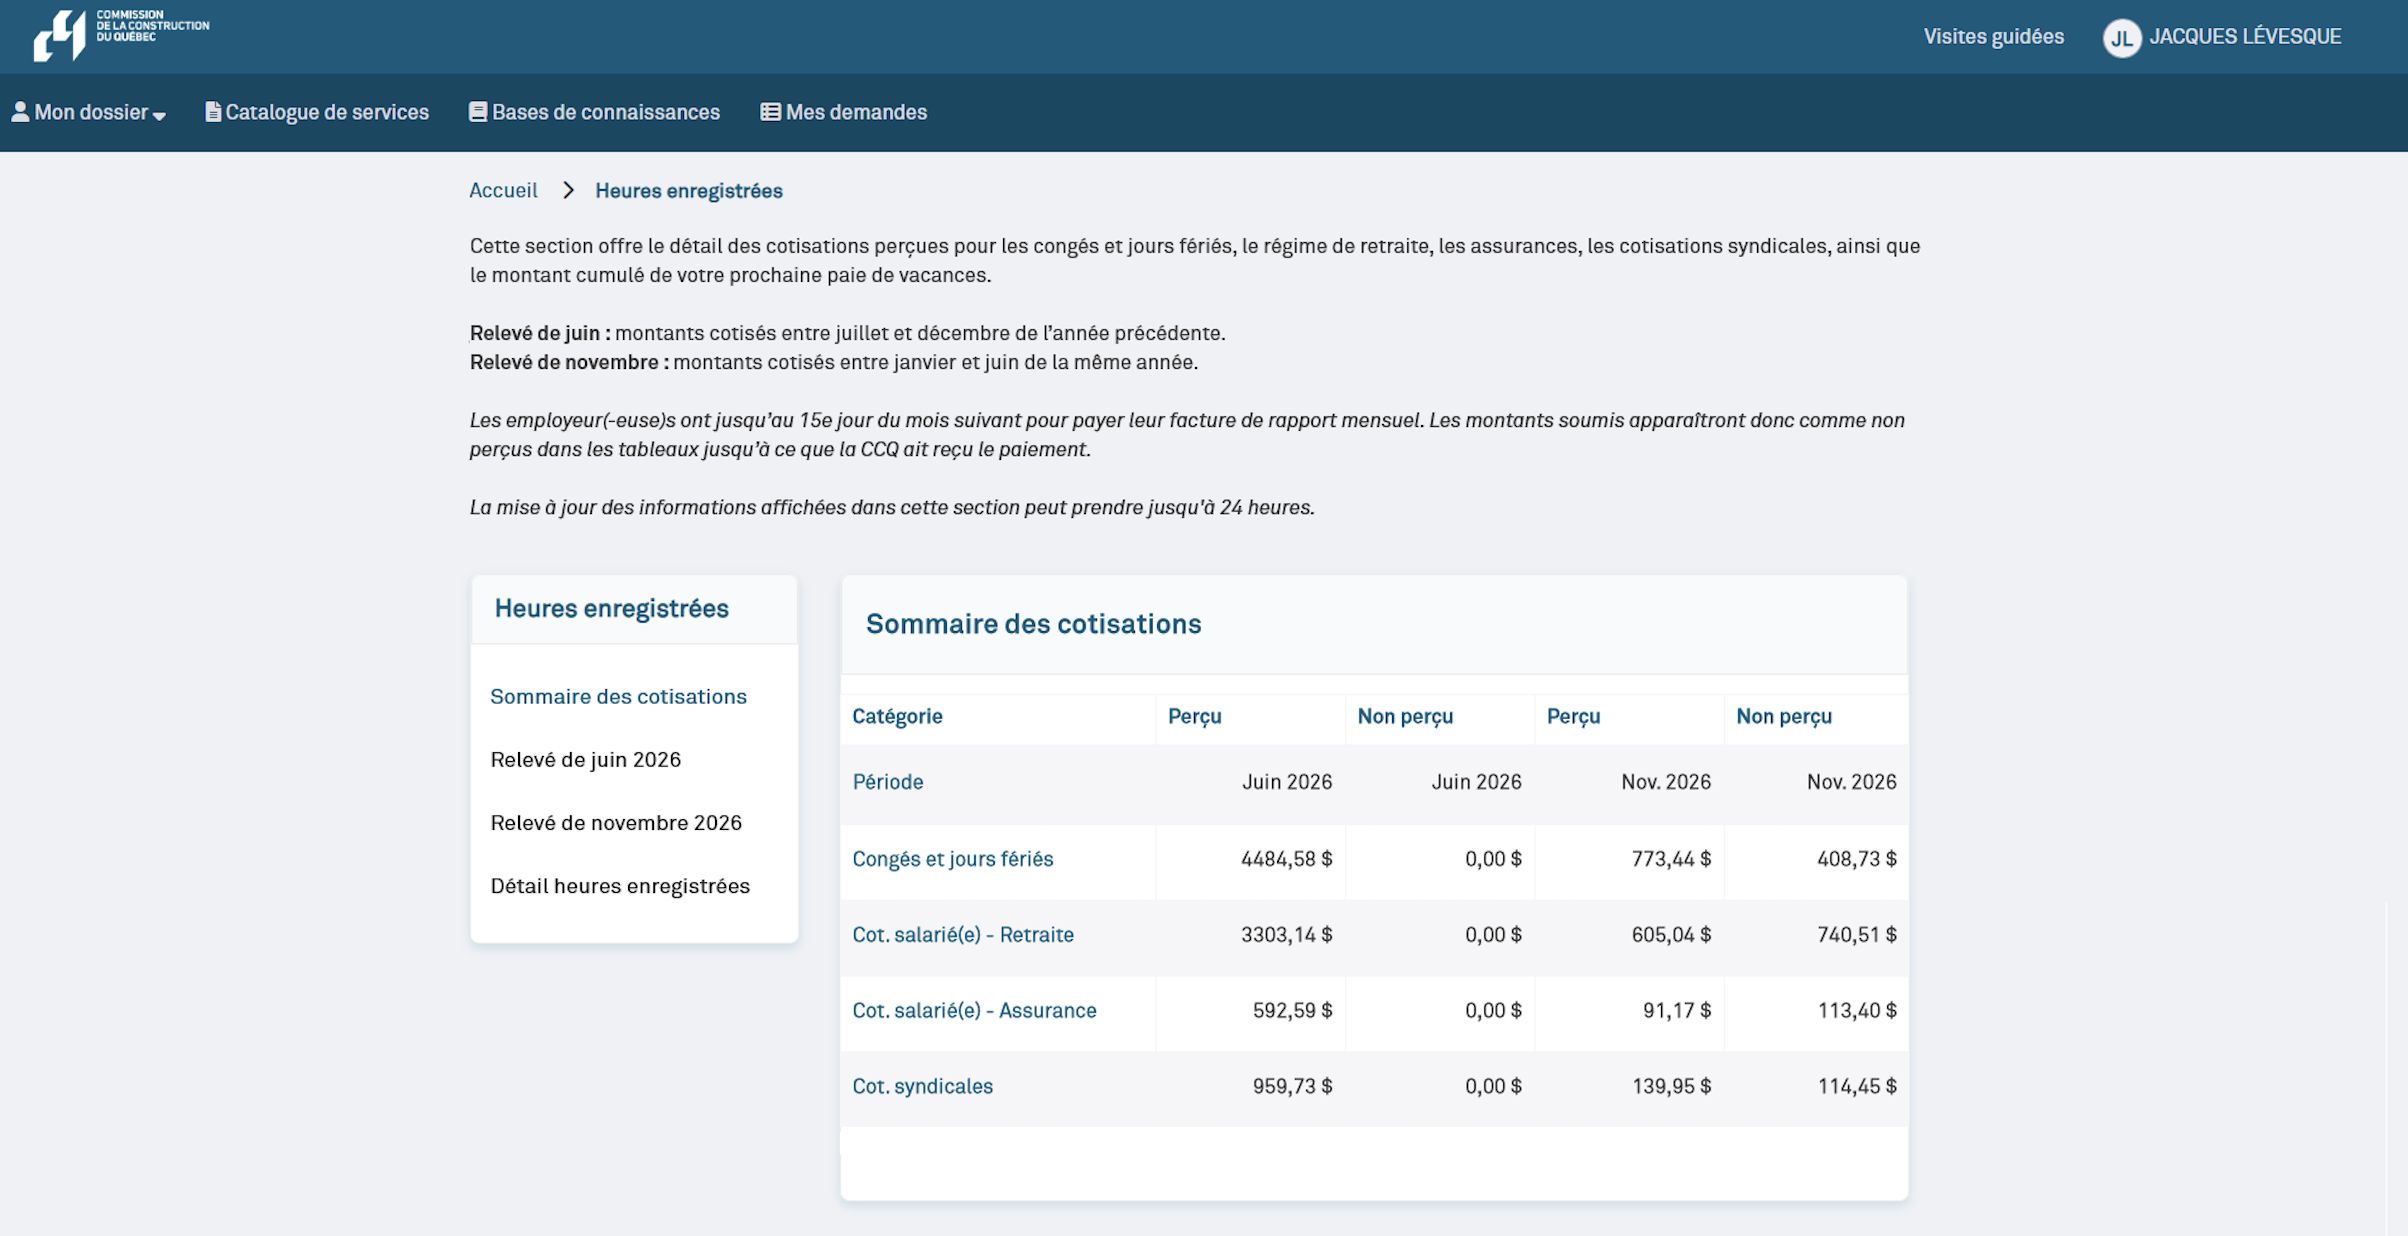The width and height of the screenshot is (2408, 1236).
Task: Click Cot. syndicales row label
Action: 922,1086
